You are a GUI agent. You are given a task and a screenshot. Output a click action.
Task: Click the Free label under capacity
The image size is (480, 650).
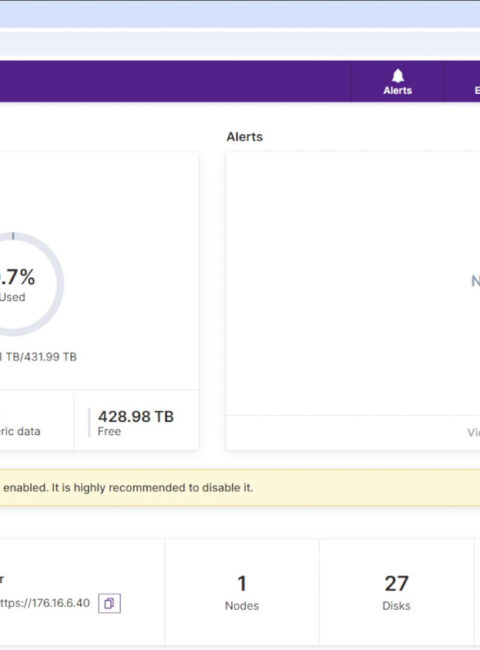click(x=109, y=432)
